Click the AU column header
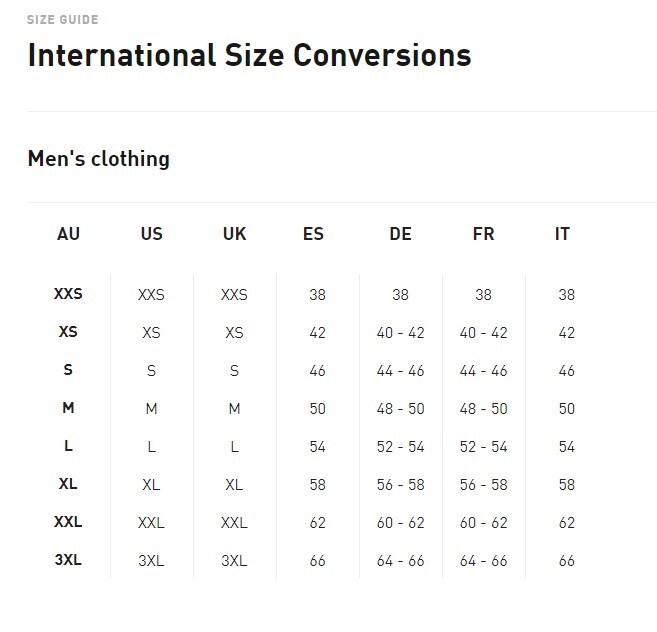This screenshot has width=657, height=632. pyautogui.click(x=68, y=234)
